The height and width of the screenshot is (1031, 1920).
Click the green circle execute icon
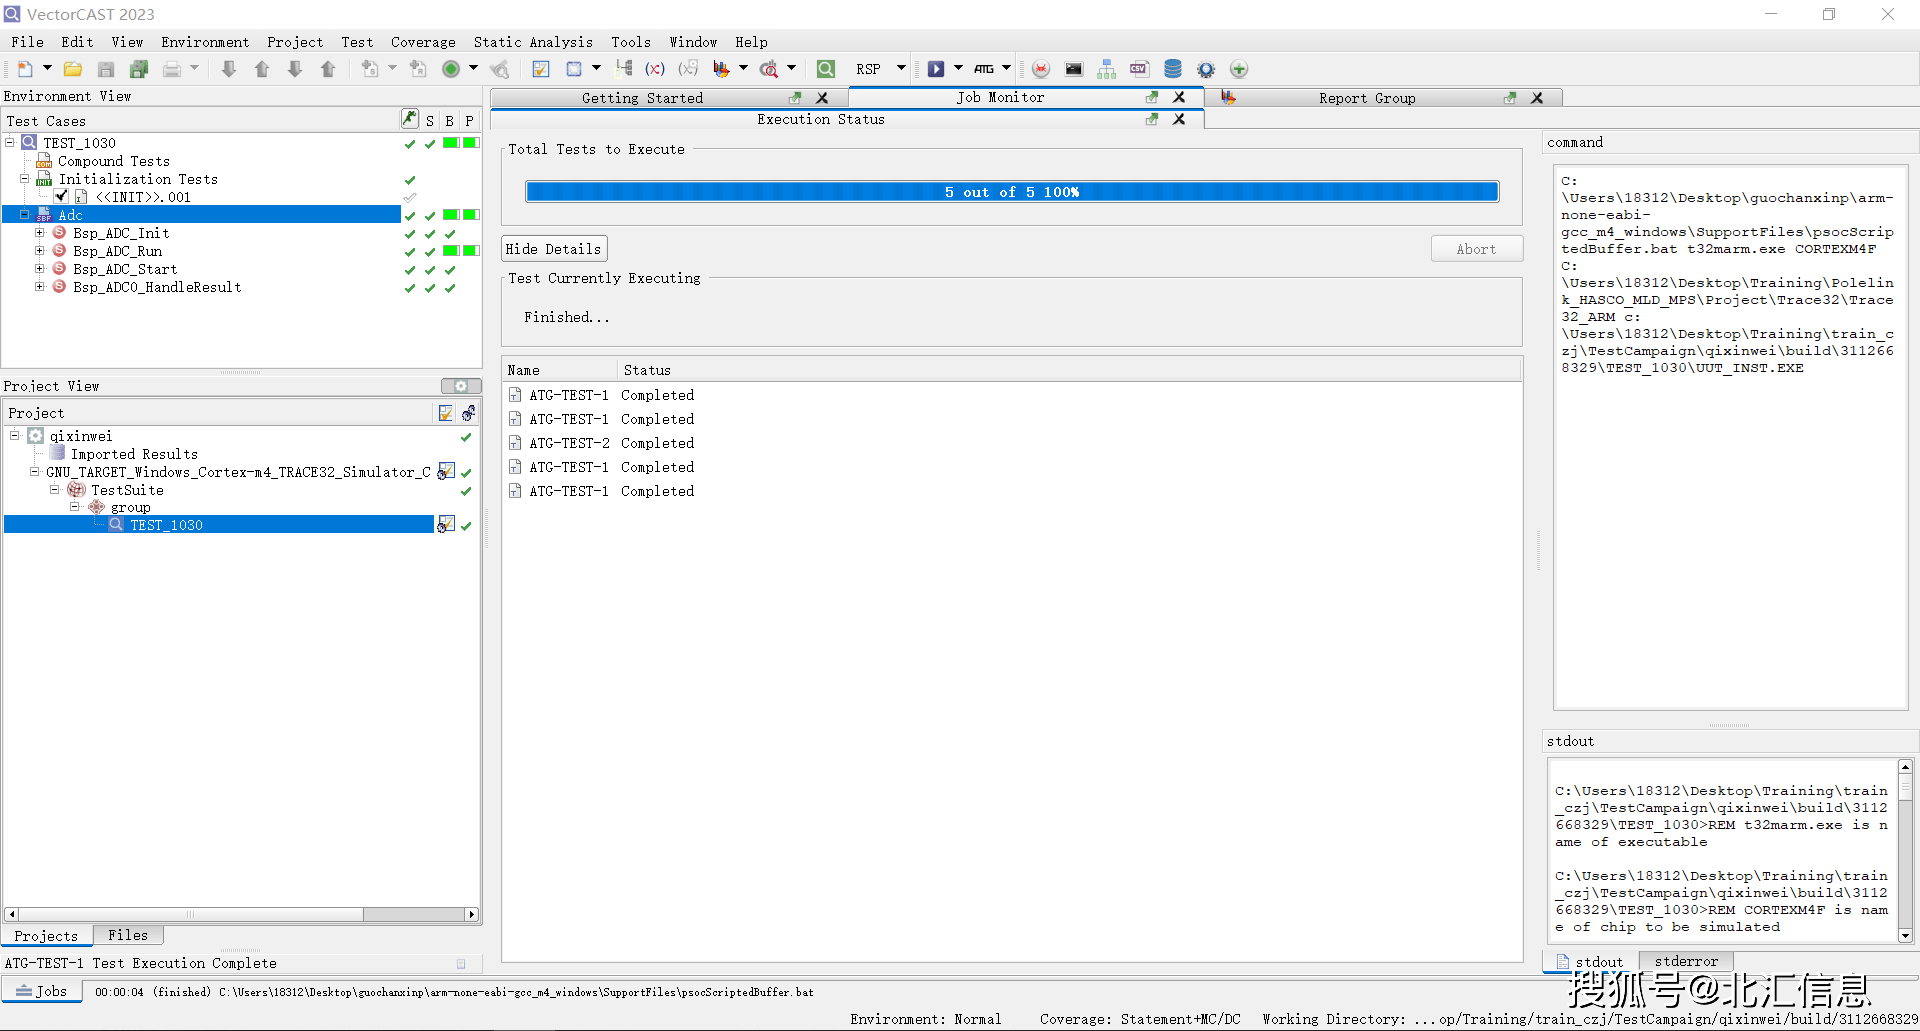[451, 69]
